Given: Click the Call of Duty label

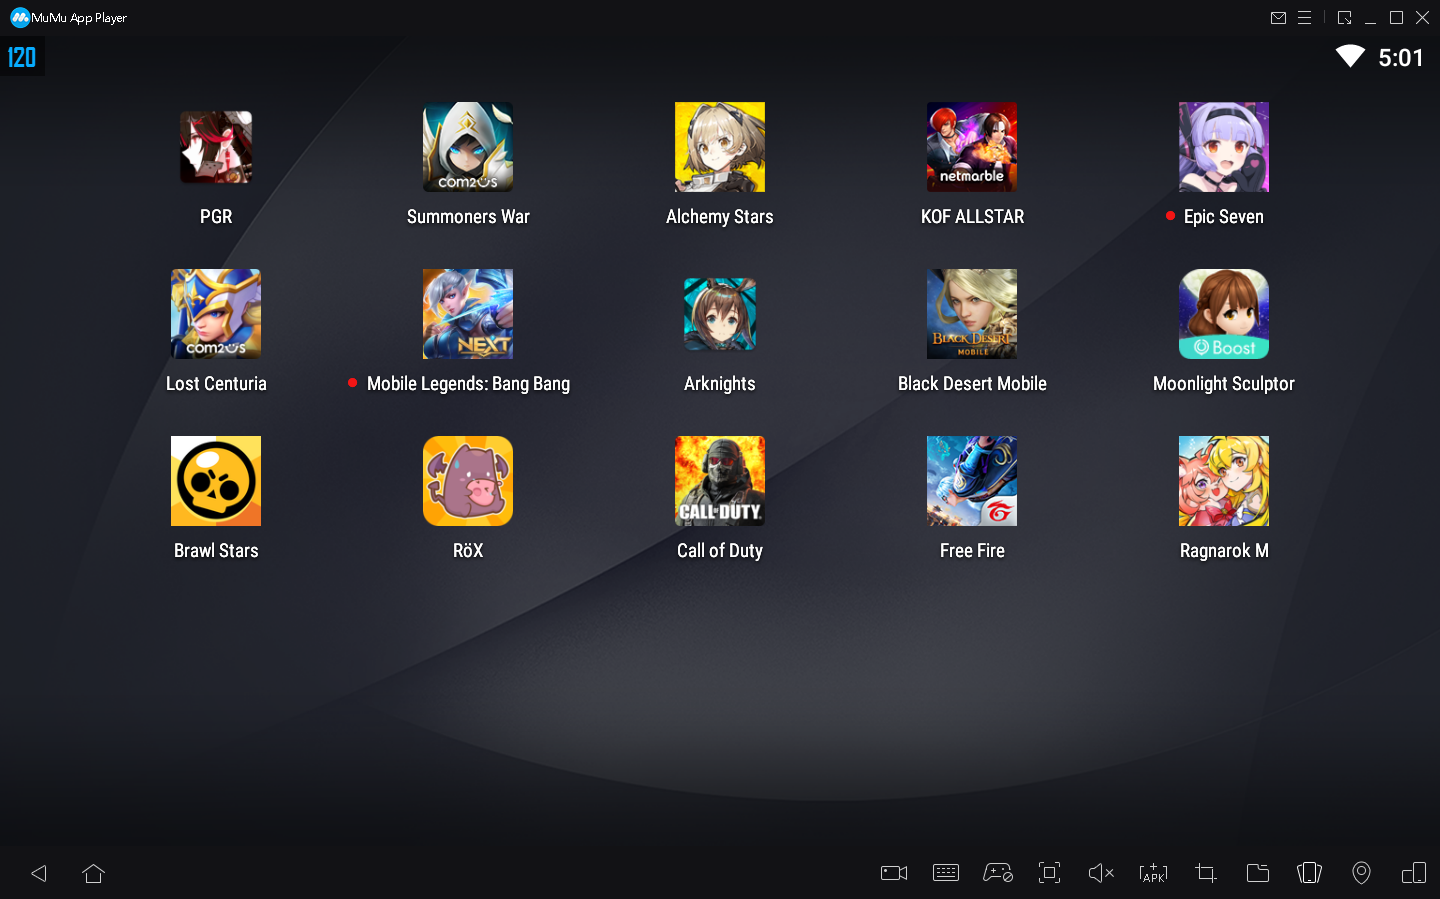Looking at the screenshot, I should (x=720, y=551).
